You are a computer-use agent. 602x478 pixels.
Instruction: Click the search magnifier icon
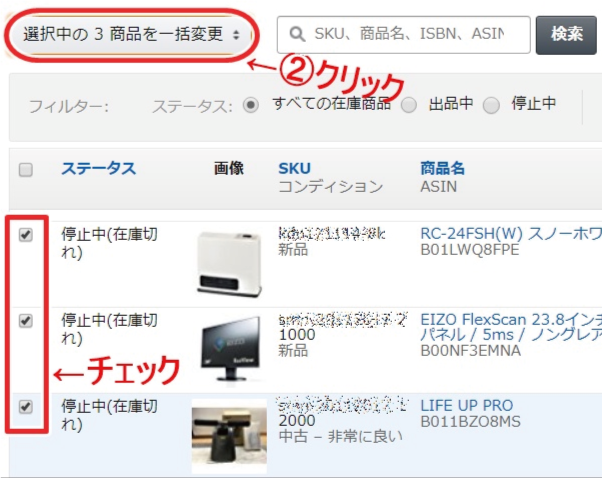coord(295,34)
